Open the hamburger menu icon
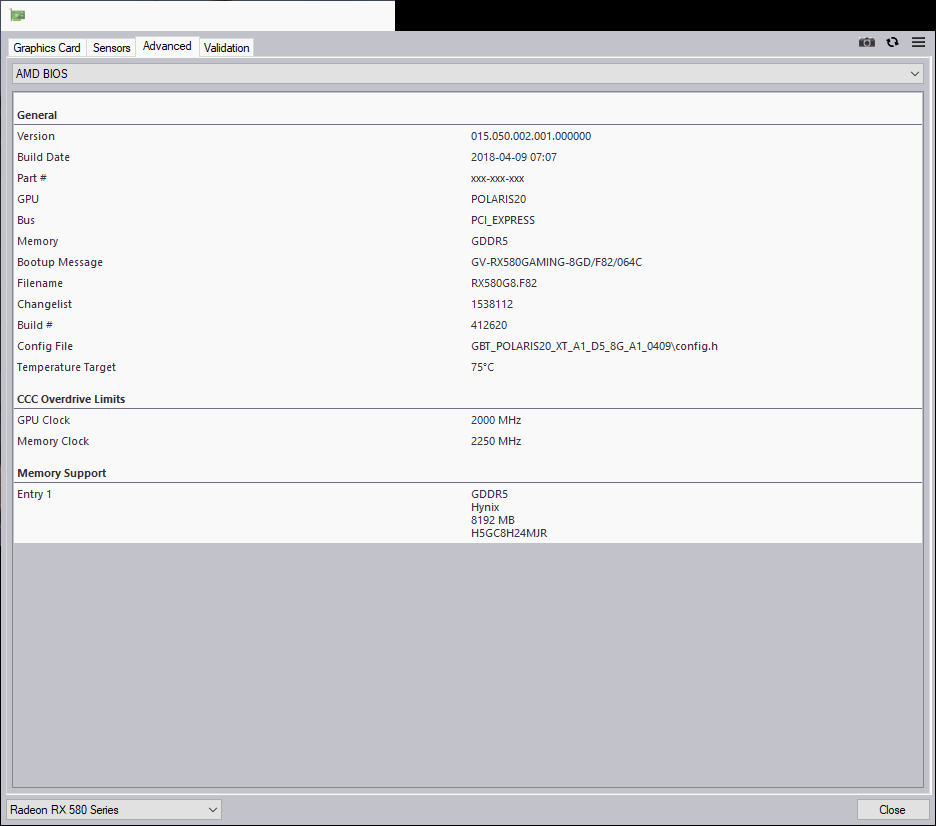 tap(919, 42)
